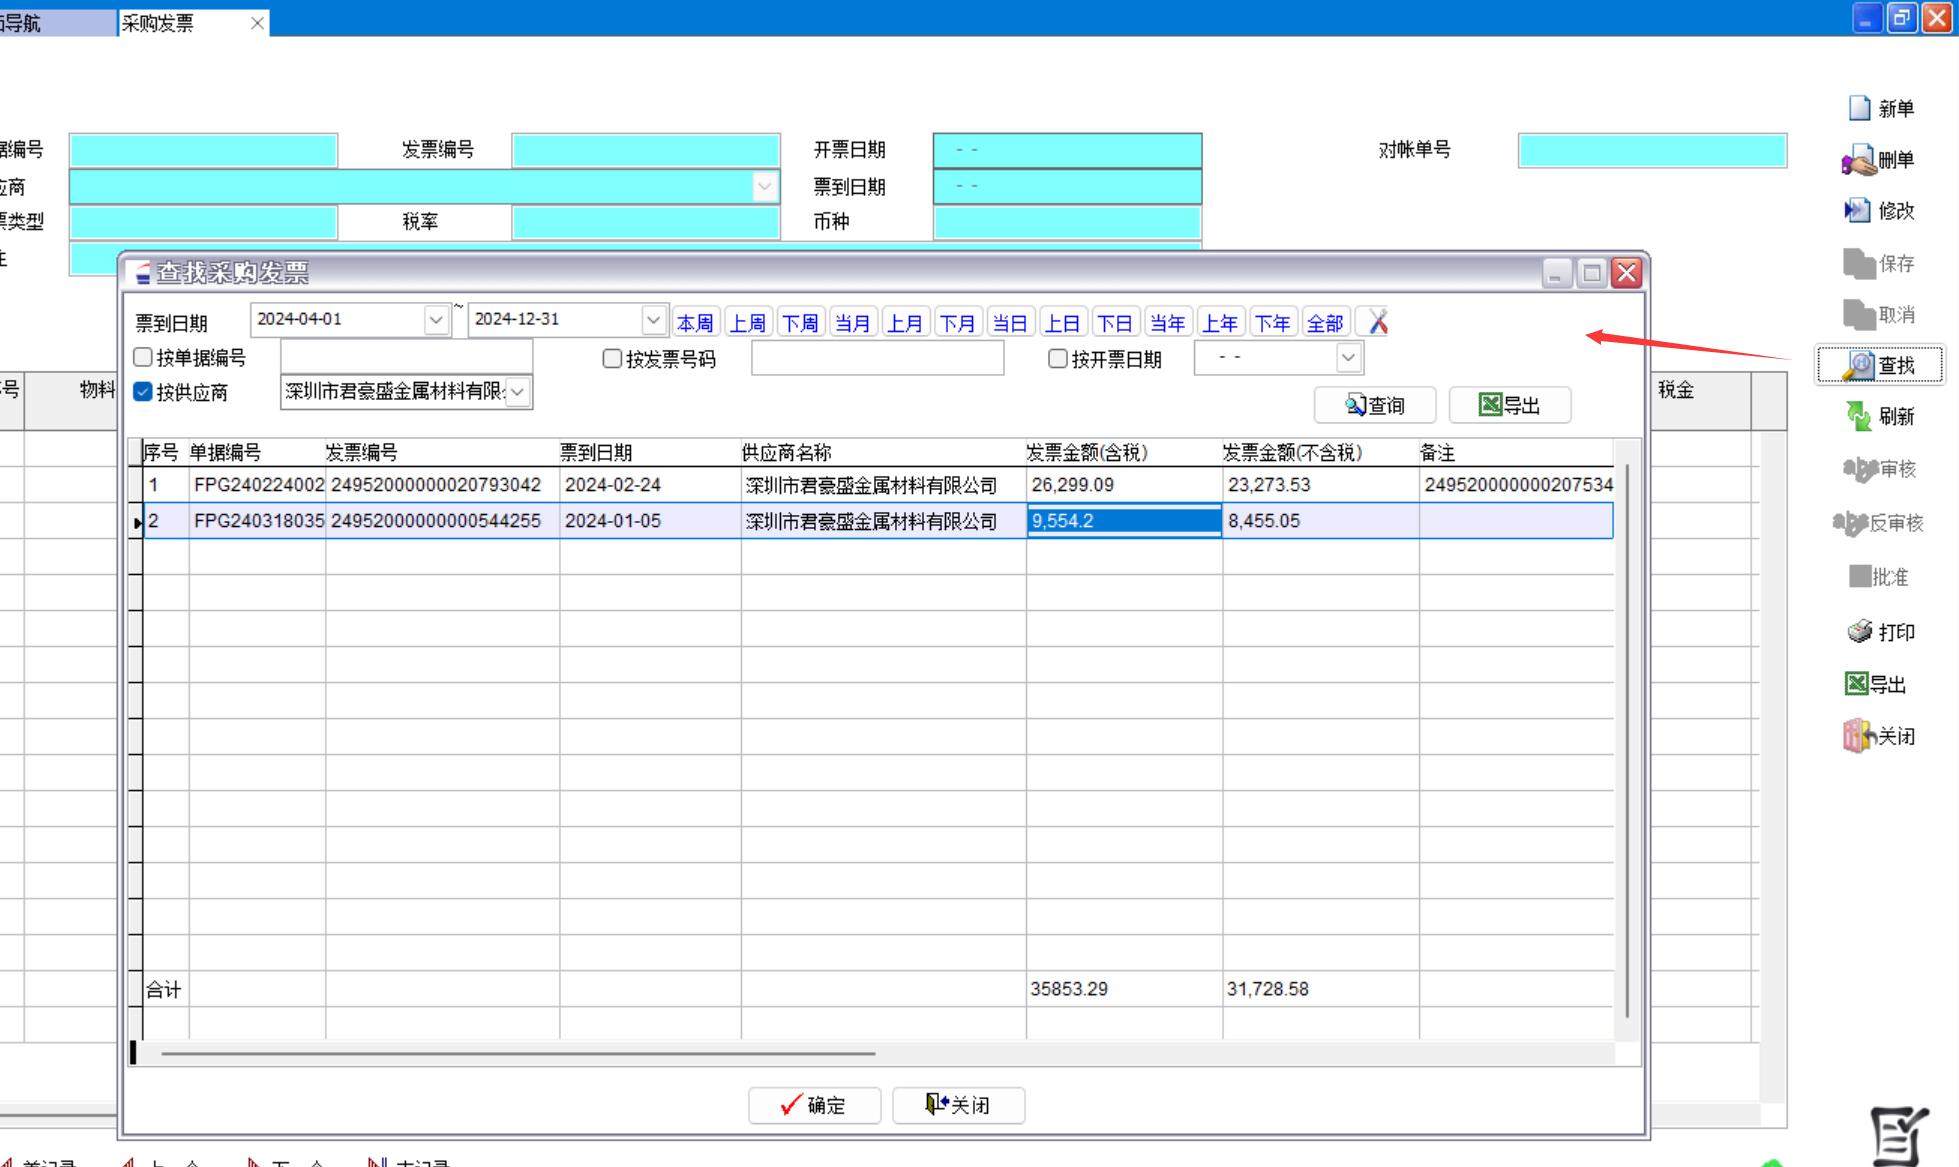Image resolution: width=1959 pixels, height=1167 pixels.
Task: Confirm with the 确定 button
Action: pos(814,1105)
